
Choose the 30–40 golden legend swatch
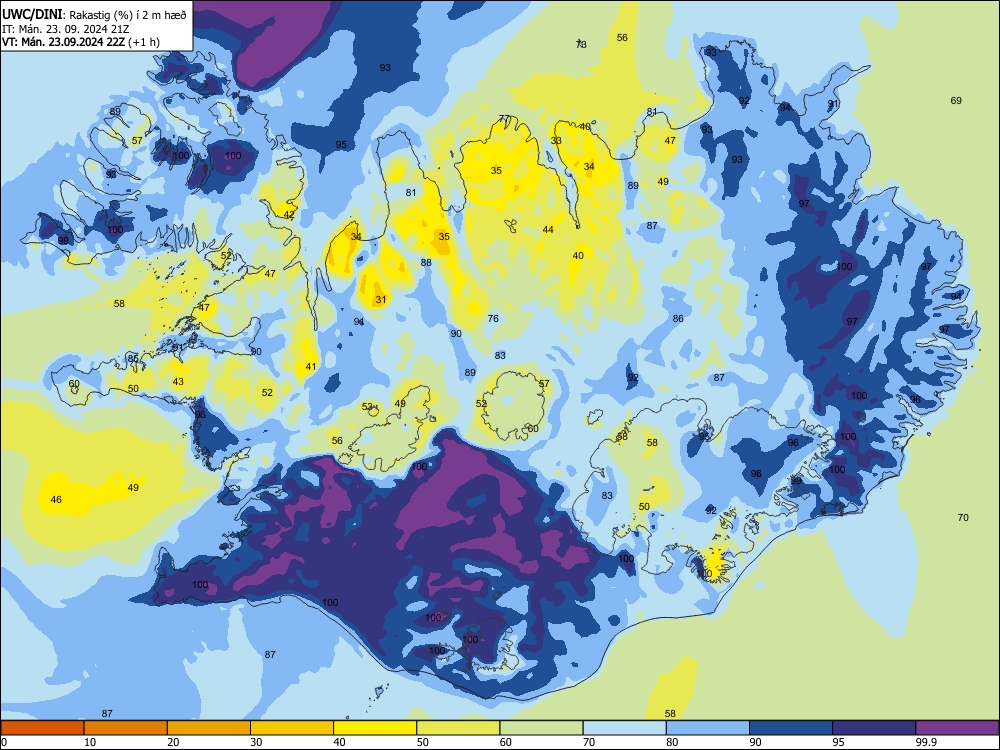click(x=292, y=728)
